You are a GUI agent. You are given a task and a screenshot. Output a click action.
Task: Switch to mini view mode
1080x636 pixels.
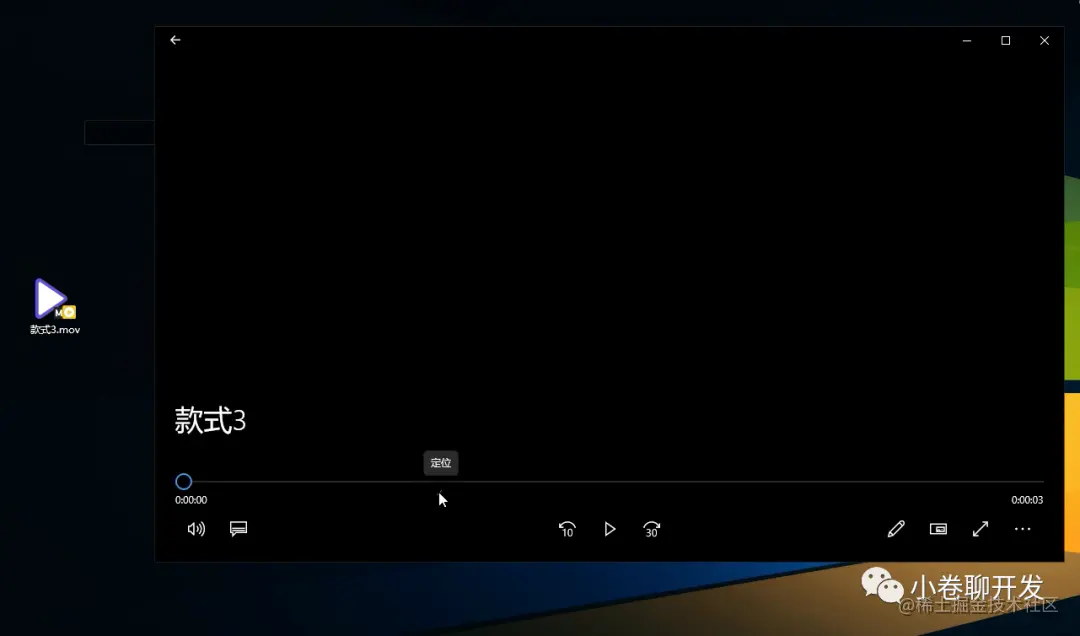[x=938, y=529]
